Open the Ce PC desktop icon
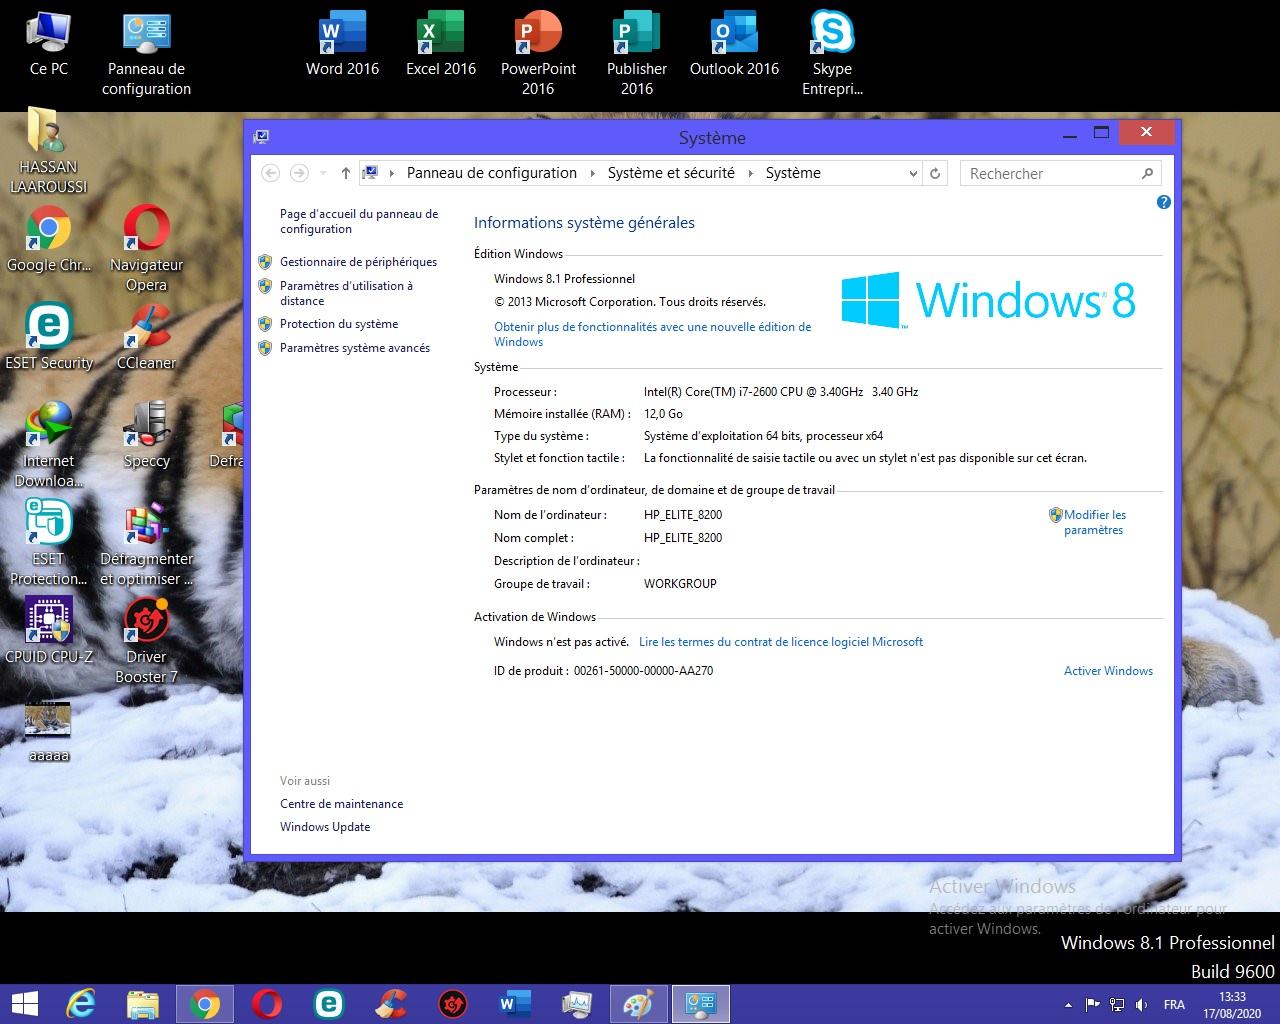 click(x=48, y=43)
